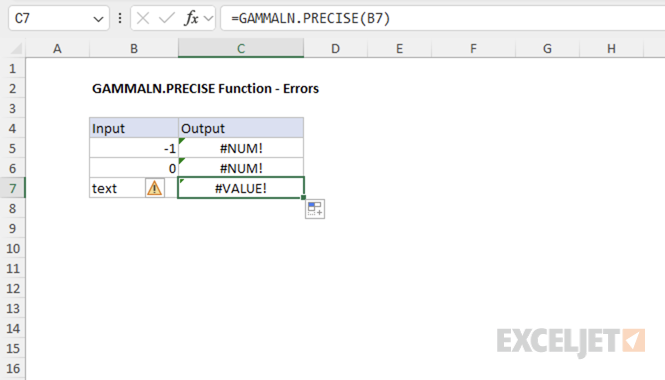Select column C header
Image resolution: width=665 pixels, height=380 pixels.
(241, 49)
